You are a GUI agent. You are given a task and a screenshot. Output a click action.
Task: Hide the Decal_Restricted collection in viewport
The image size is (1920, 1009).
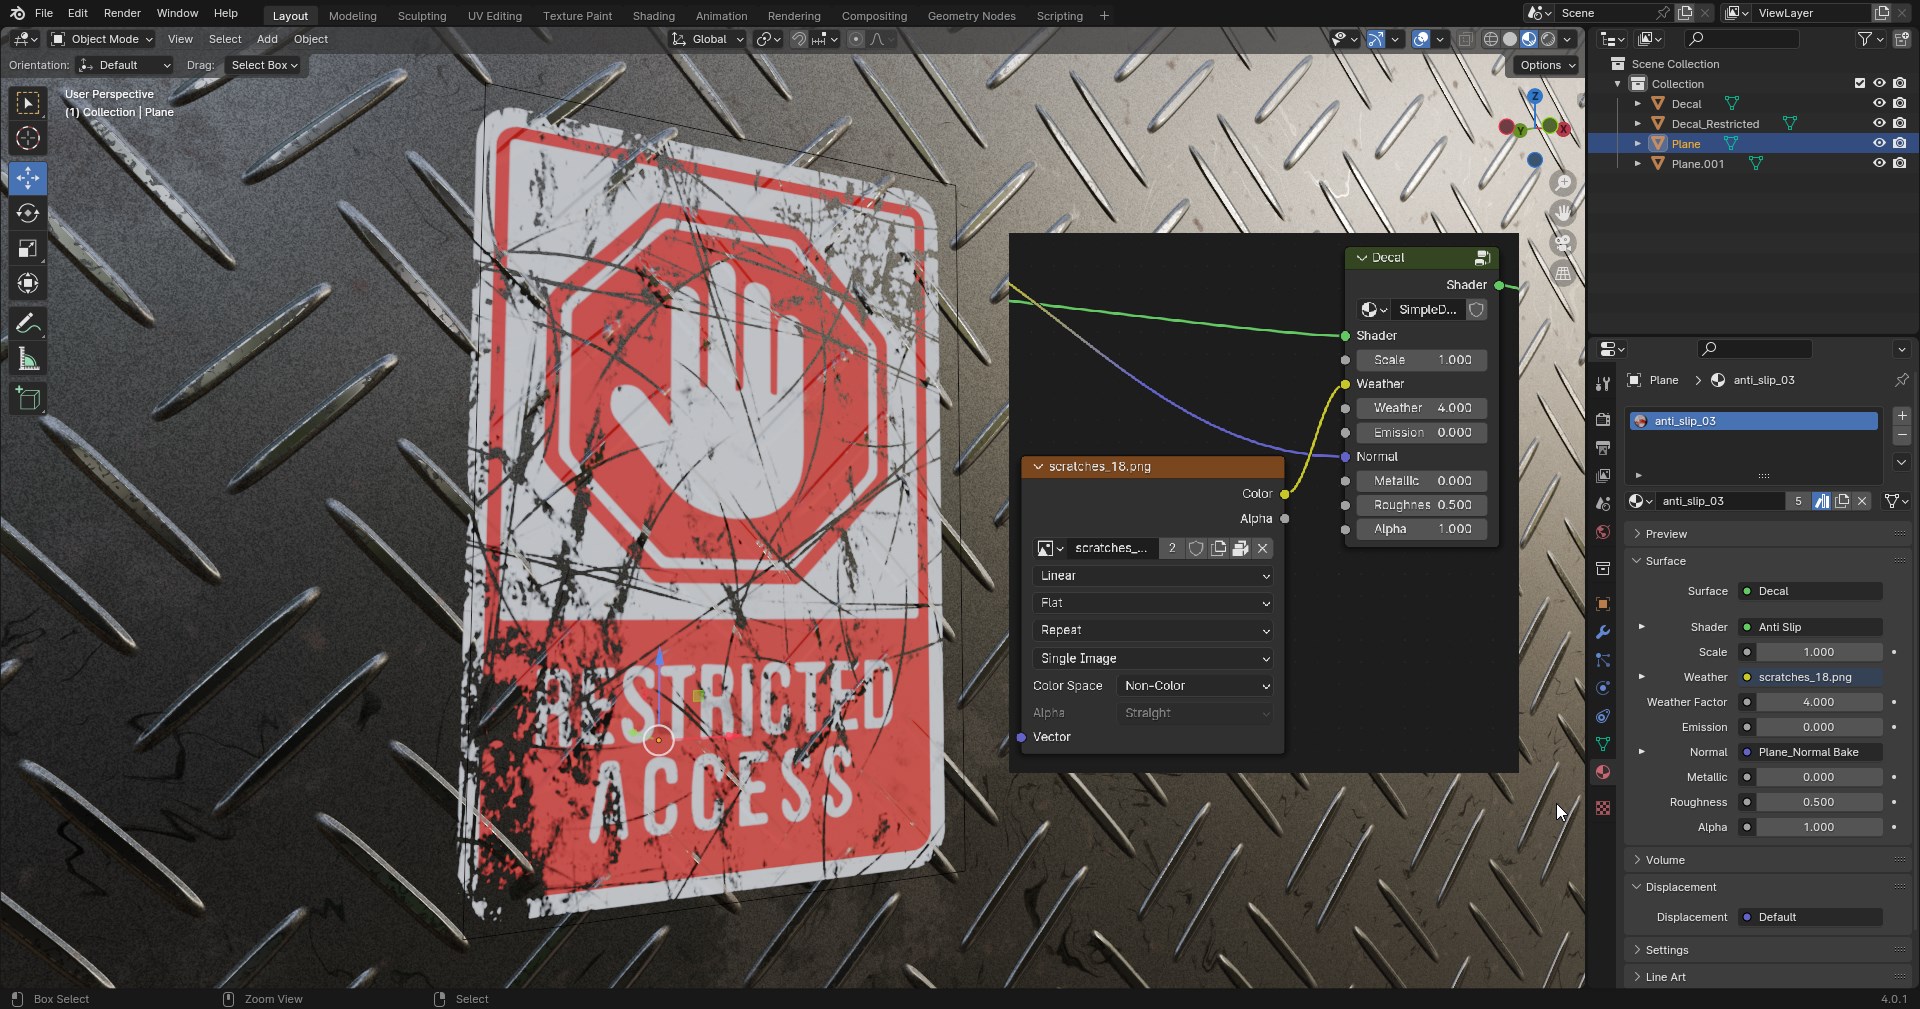[1879, 123]
